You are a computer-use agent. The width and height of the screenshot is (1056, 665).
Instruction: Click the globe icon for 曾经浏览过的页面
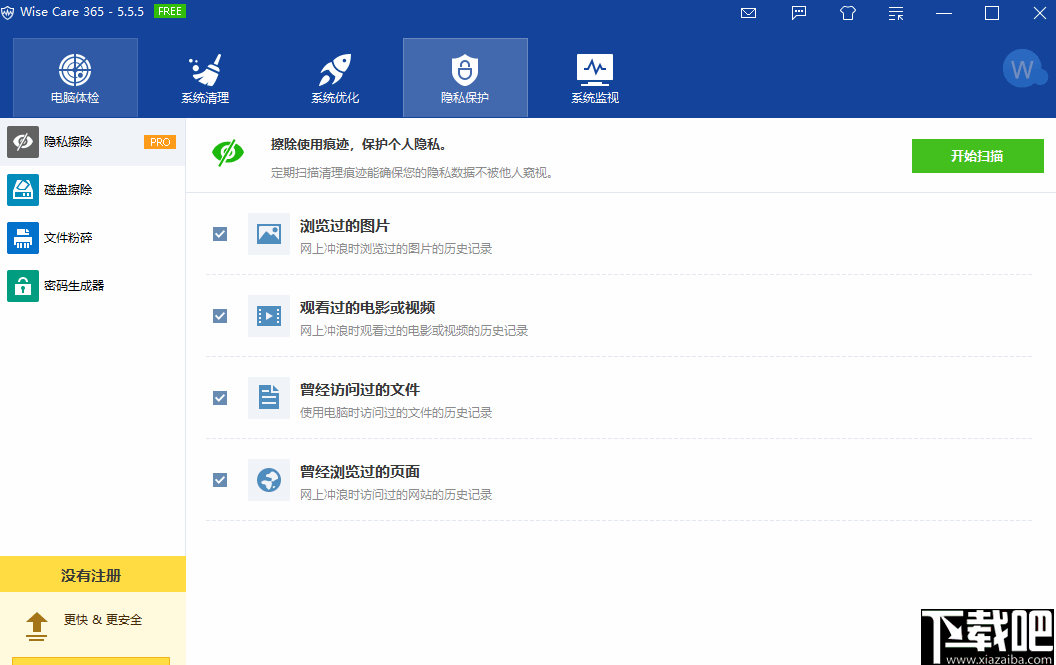pyautogui.click(x=269, y=480)
